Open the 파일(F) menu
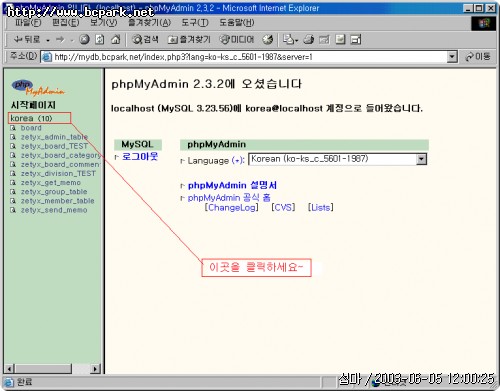This screenshot has height=391, width=500. 28,23
